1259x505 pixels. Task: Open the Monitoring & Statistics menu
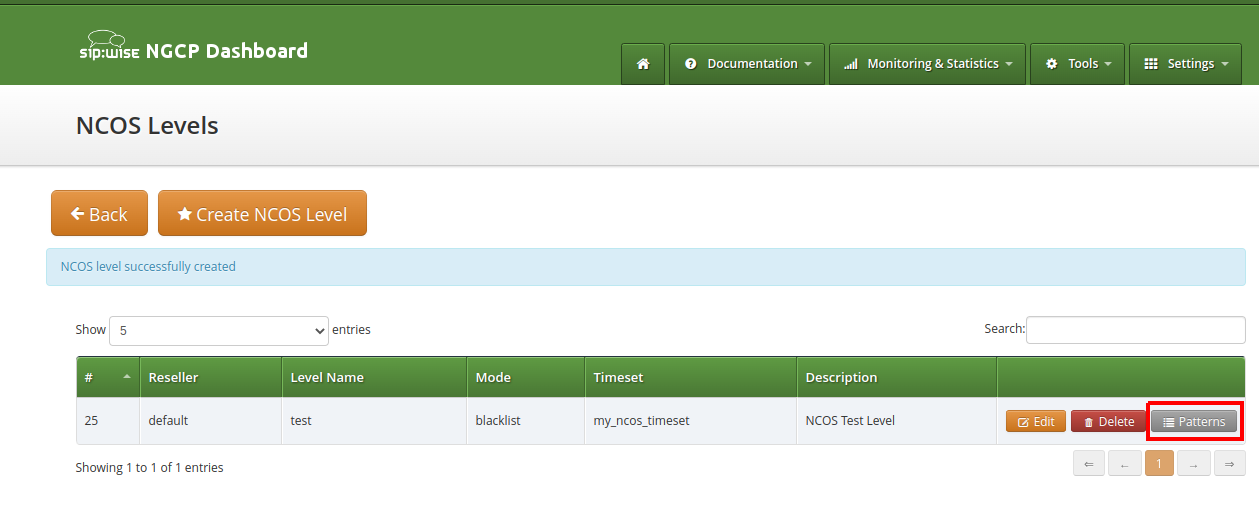click(x=927, y=64)
